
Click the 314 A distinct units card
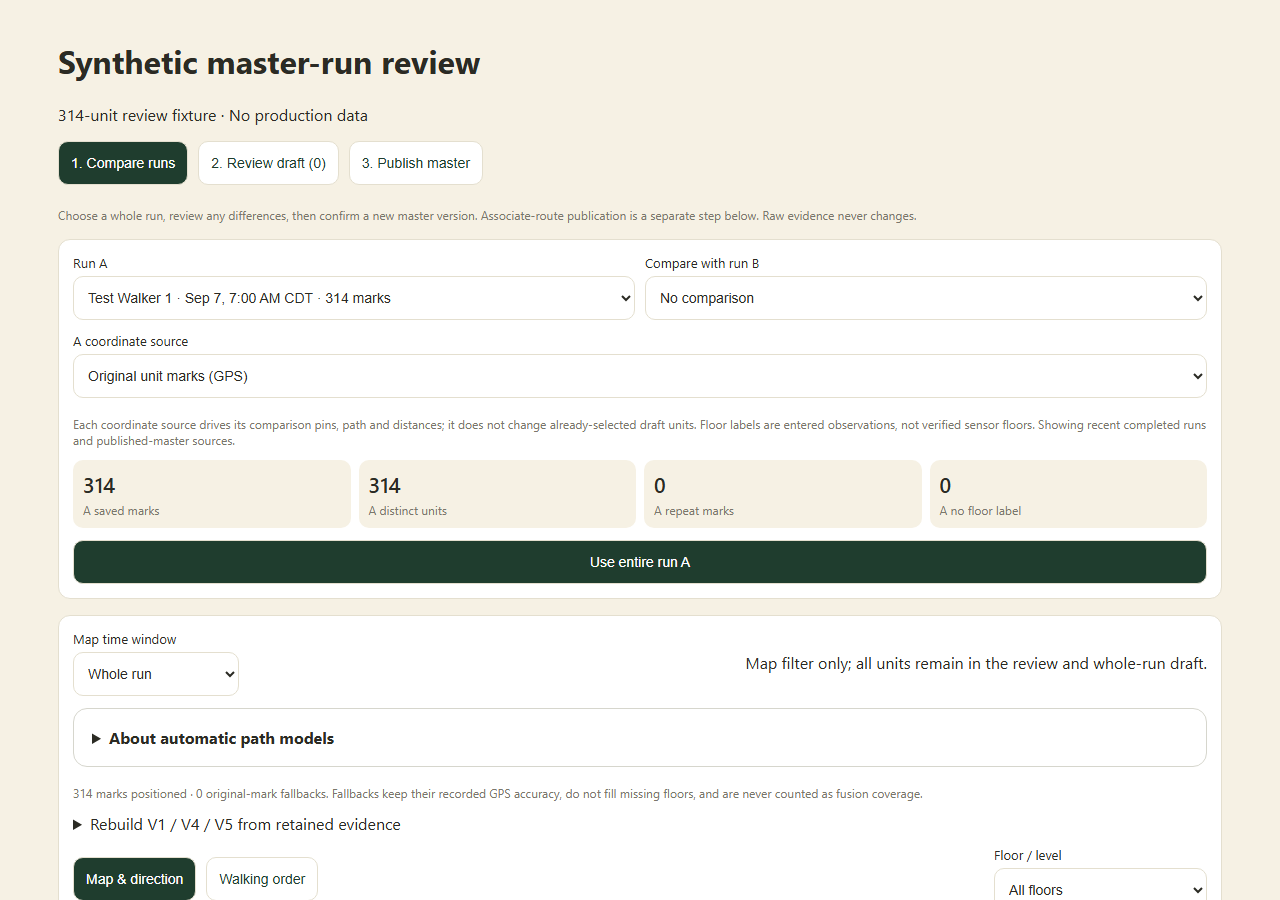497,494
